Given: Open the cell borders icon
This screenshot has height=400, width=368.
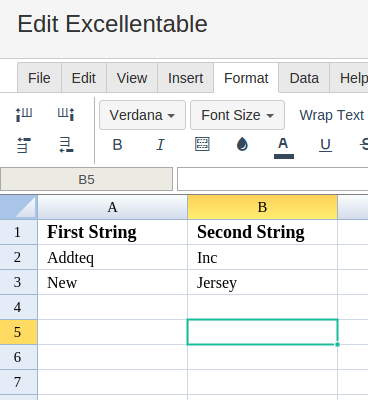Looking at the screenshot, I should (202, 144).
